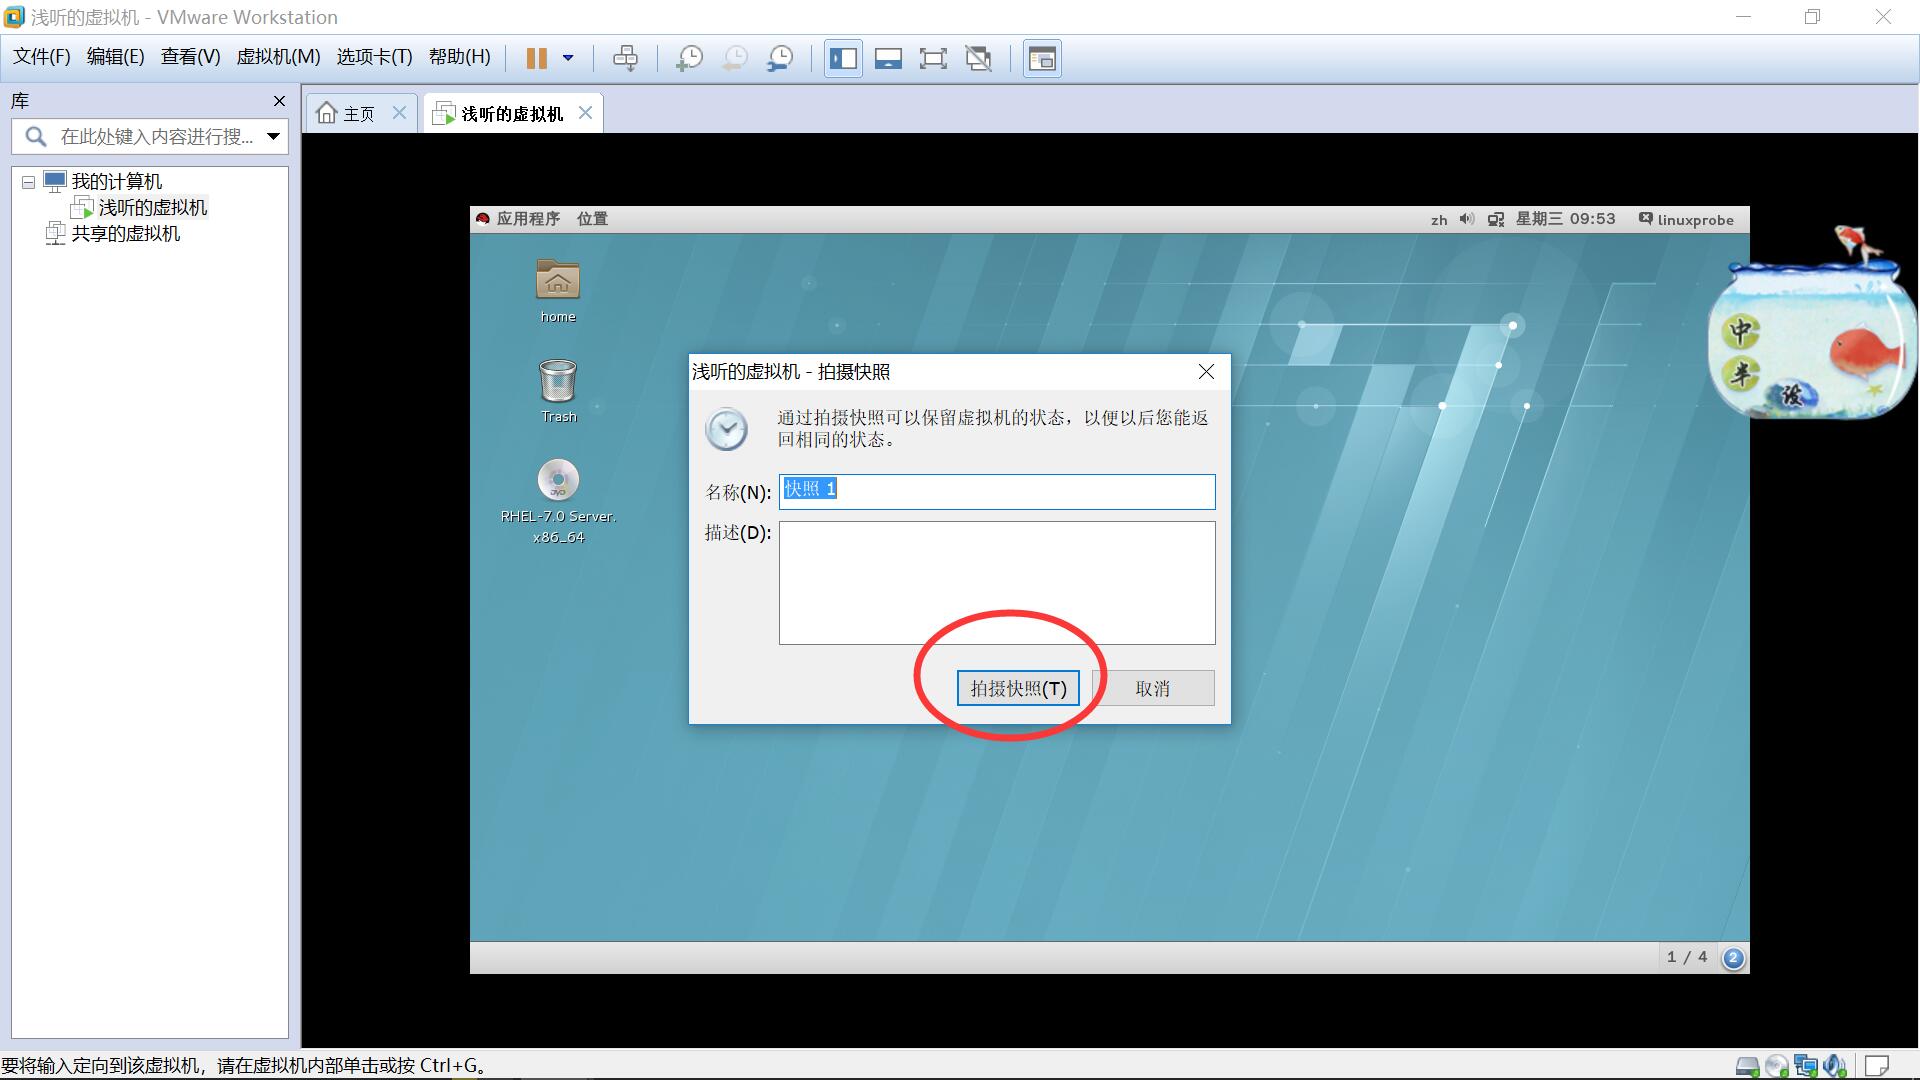Click the Send Ctrl+Alt+Del icon
Screen dimensions: 1920x1080
click(625, 58)
